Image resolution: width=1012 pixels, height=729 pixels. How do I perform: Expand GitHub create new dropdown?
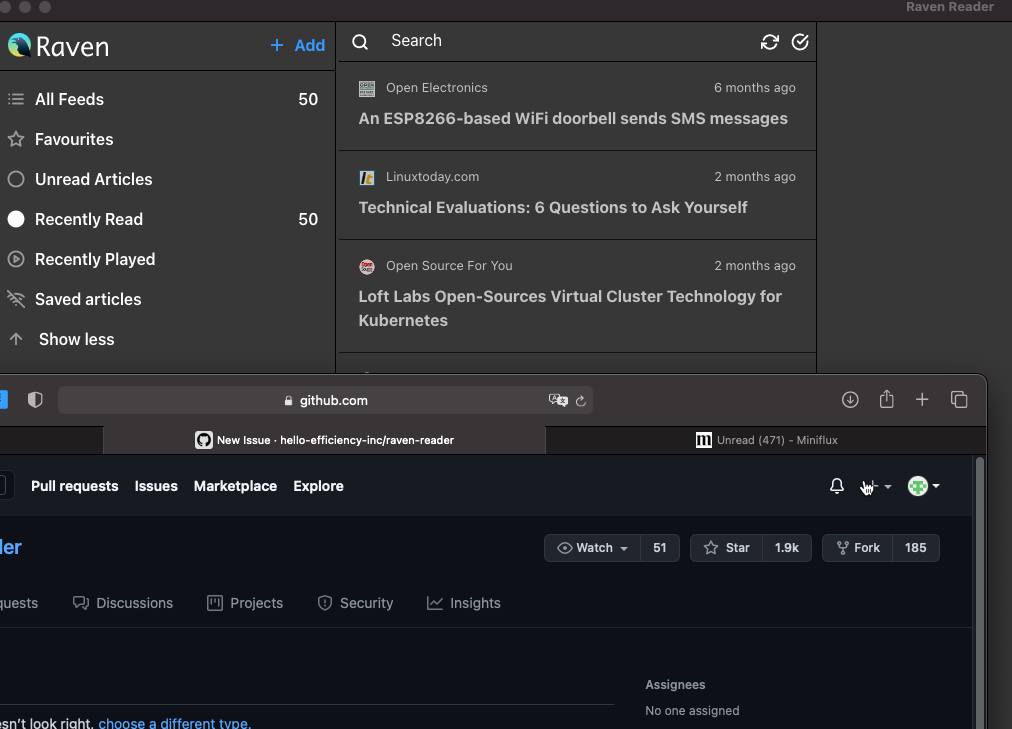point(876,486)
